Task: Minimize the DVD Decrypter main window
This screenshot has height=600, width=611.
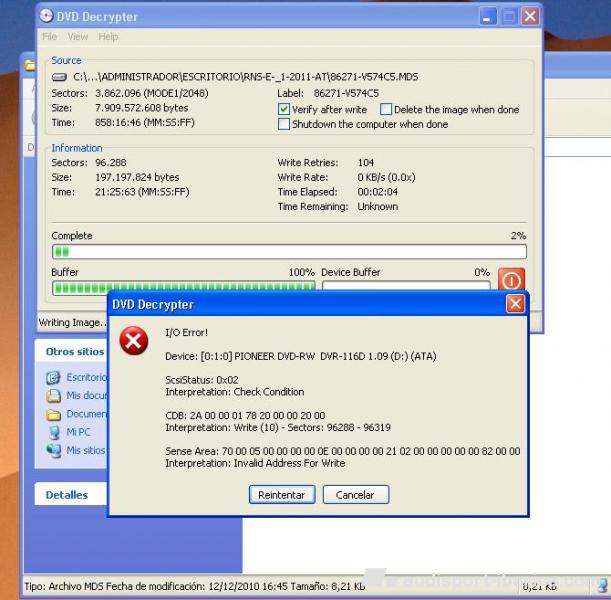Action: tap(487, 16)
